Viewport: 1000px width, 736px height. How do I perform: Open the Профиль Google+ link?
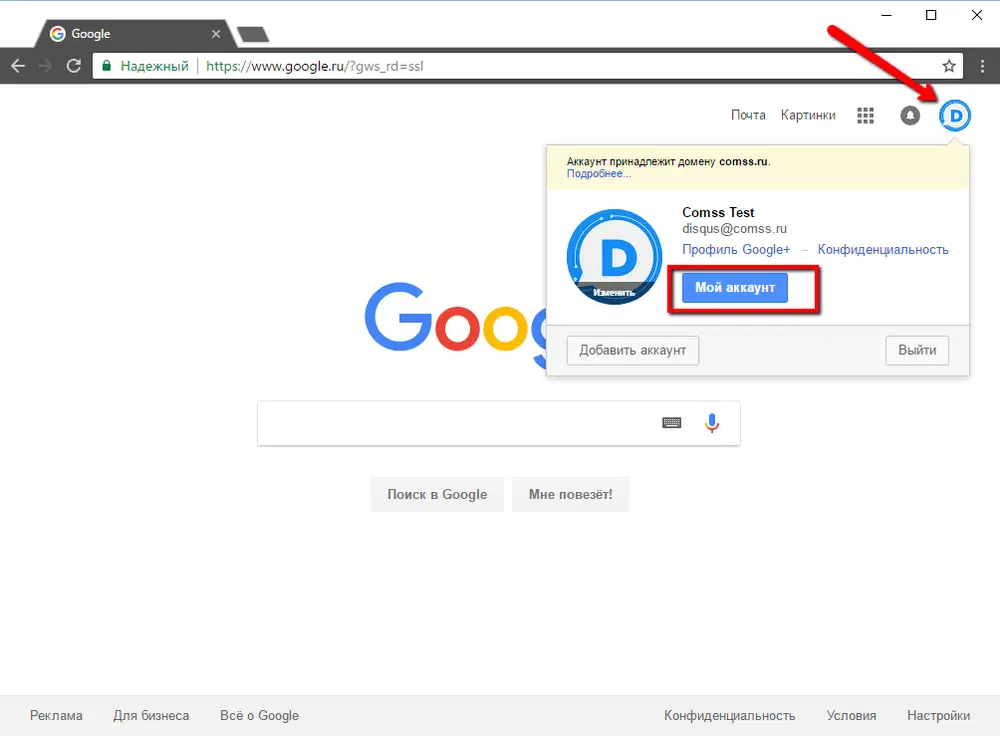coord(736,249)
